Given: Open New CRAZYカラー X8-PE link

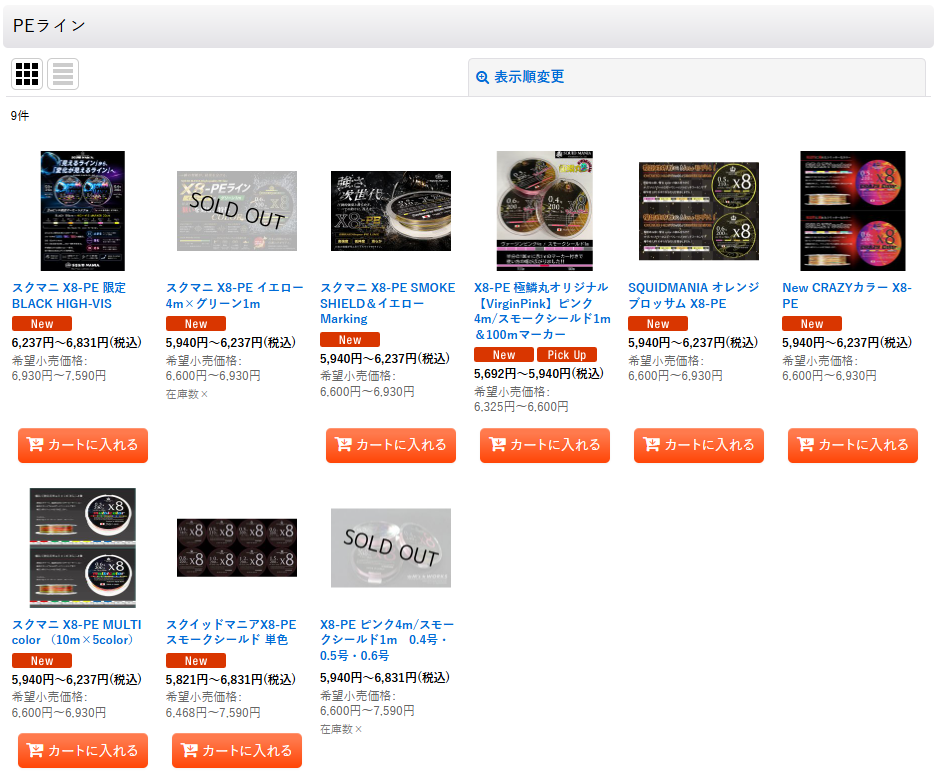Looking at the screenshot, I should coord(847,296).
